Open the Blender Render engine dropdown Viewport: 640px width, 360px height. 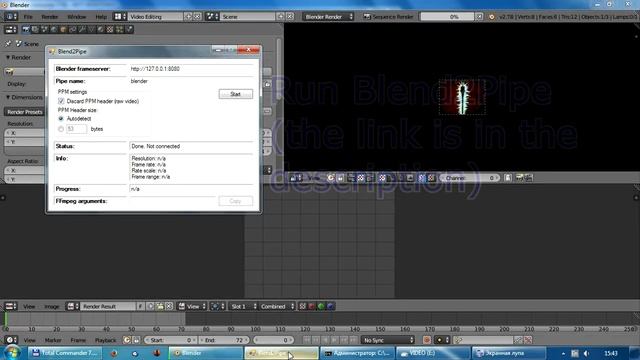pyautogui.click(x=329, y=17)
